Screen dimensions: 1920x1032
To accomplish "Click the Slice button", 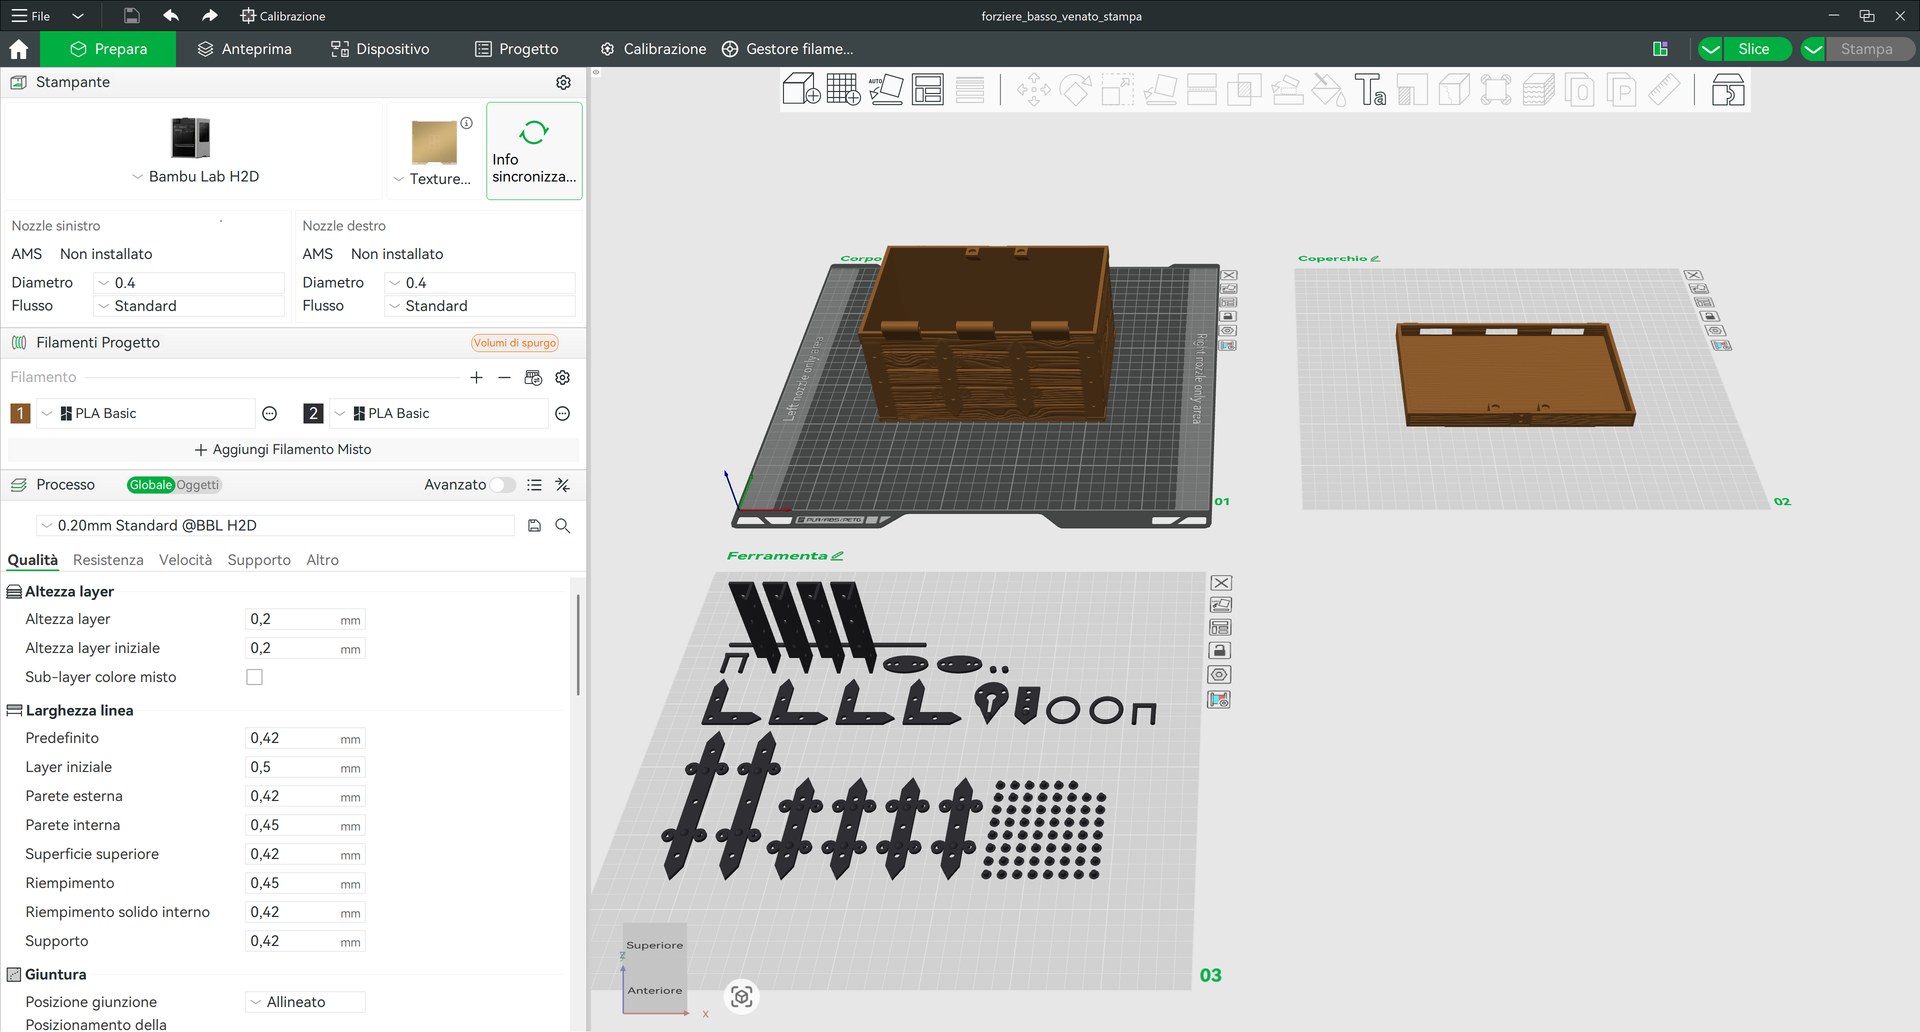I will [1754, 49].
